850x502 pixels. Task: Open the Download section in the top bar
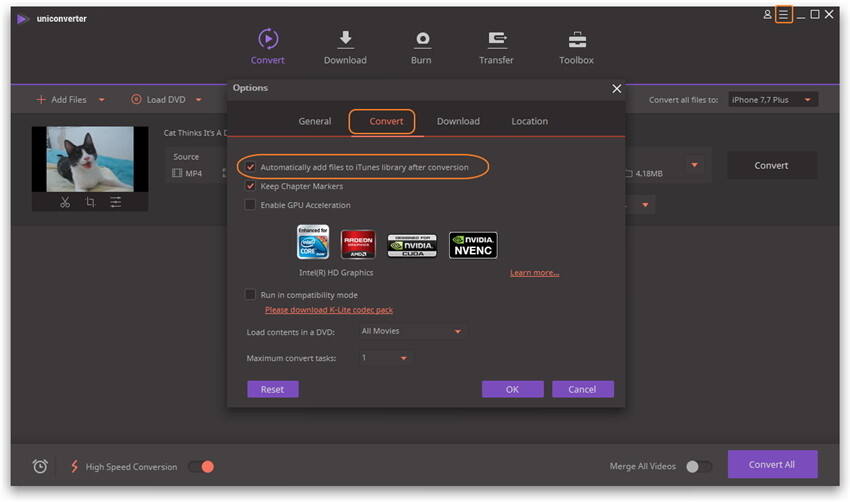(x=345, y=47)
